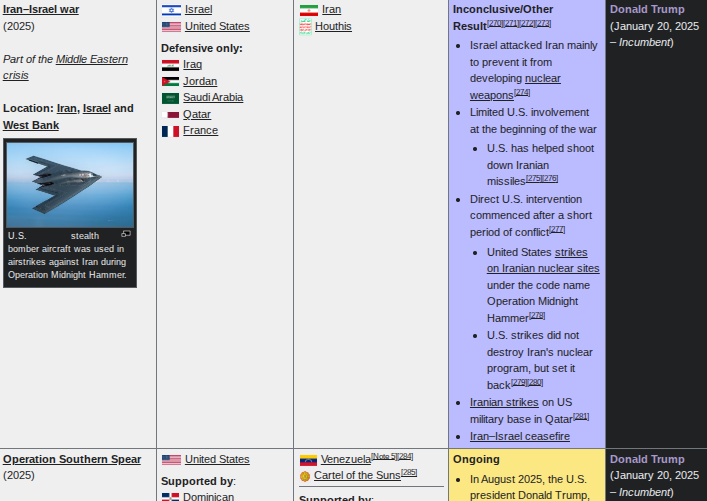Image resolution: width=707 pixels, height=501 pixels.
Task: Click the Houthis emblem icon
Action: coord(305,27)
